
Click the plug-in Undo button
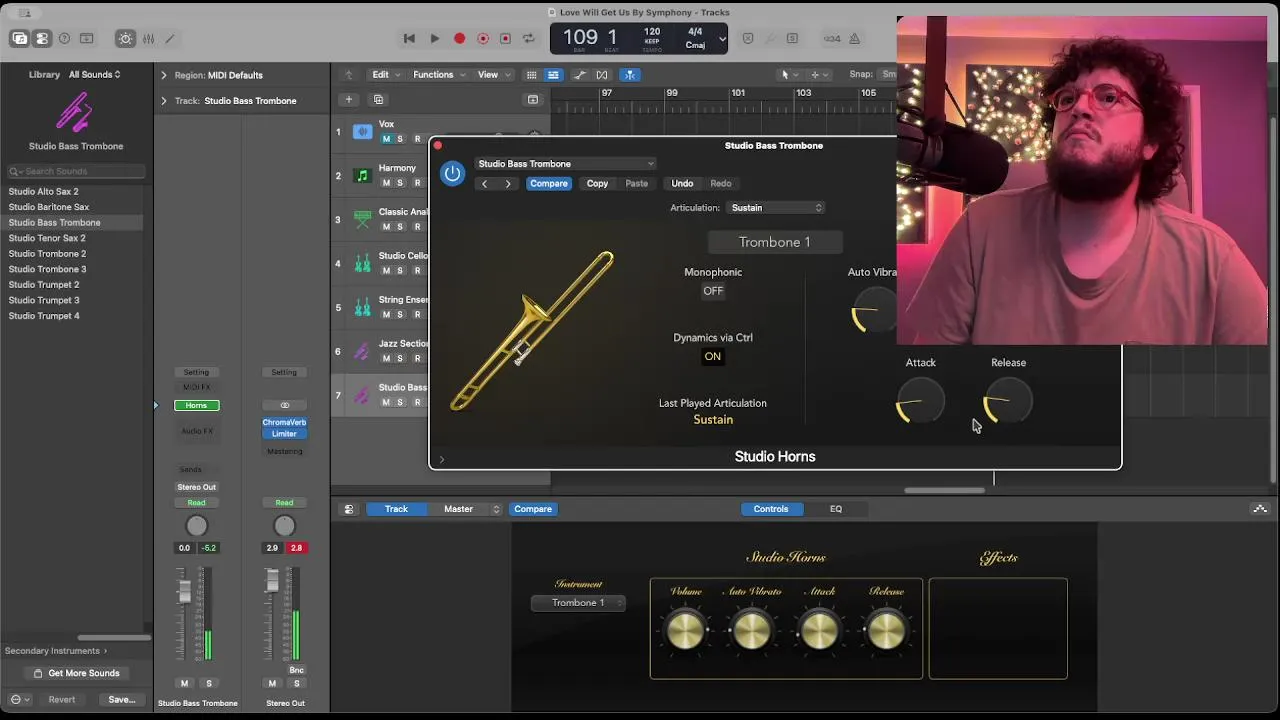pos(682,184)
